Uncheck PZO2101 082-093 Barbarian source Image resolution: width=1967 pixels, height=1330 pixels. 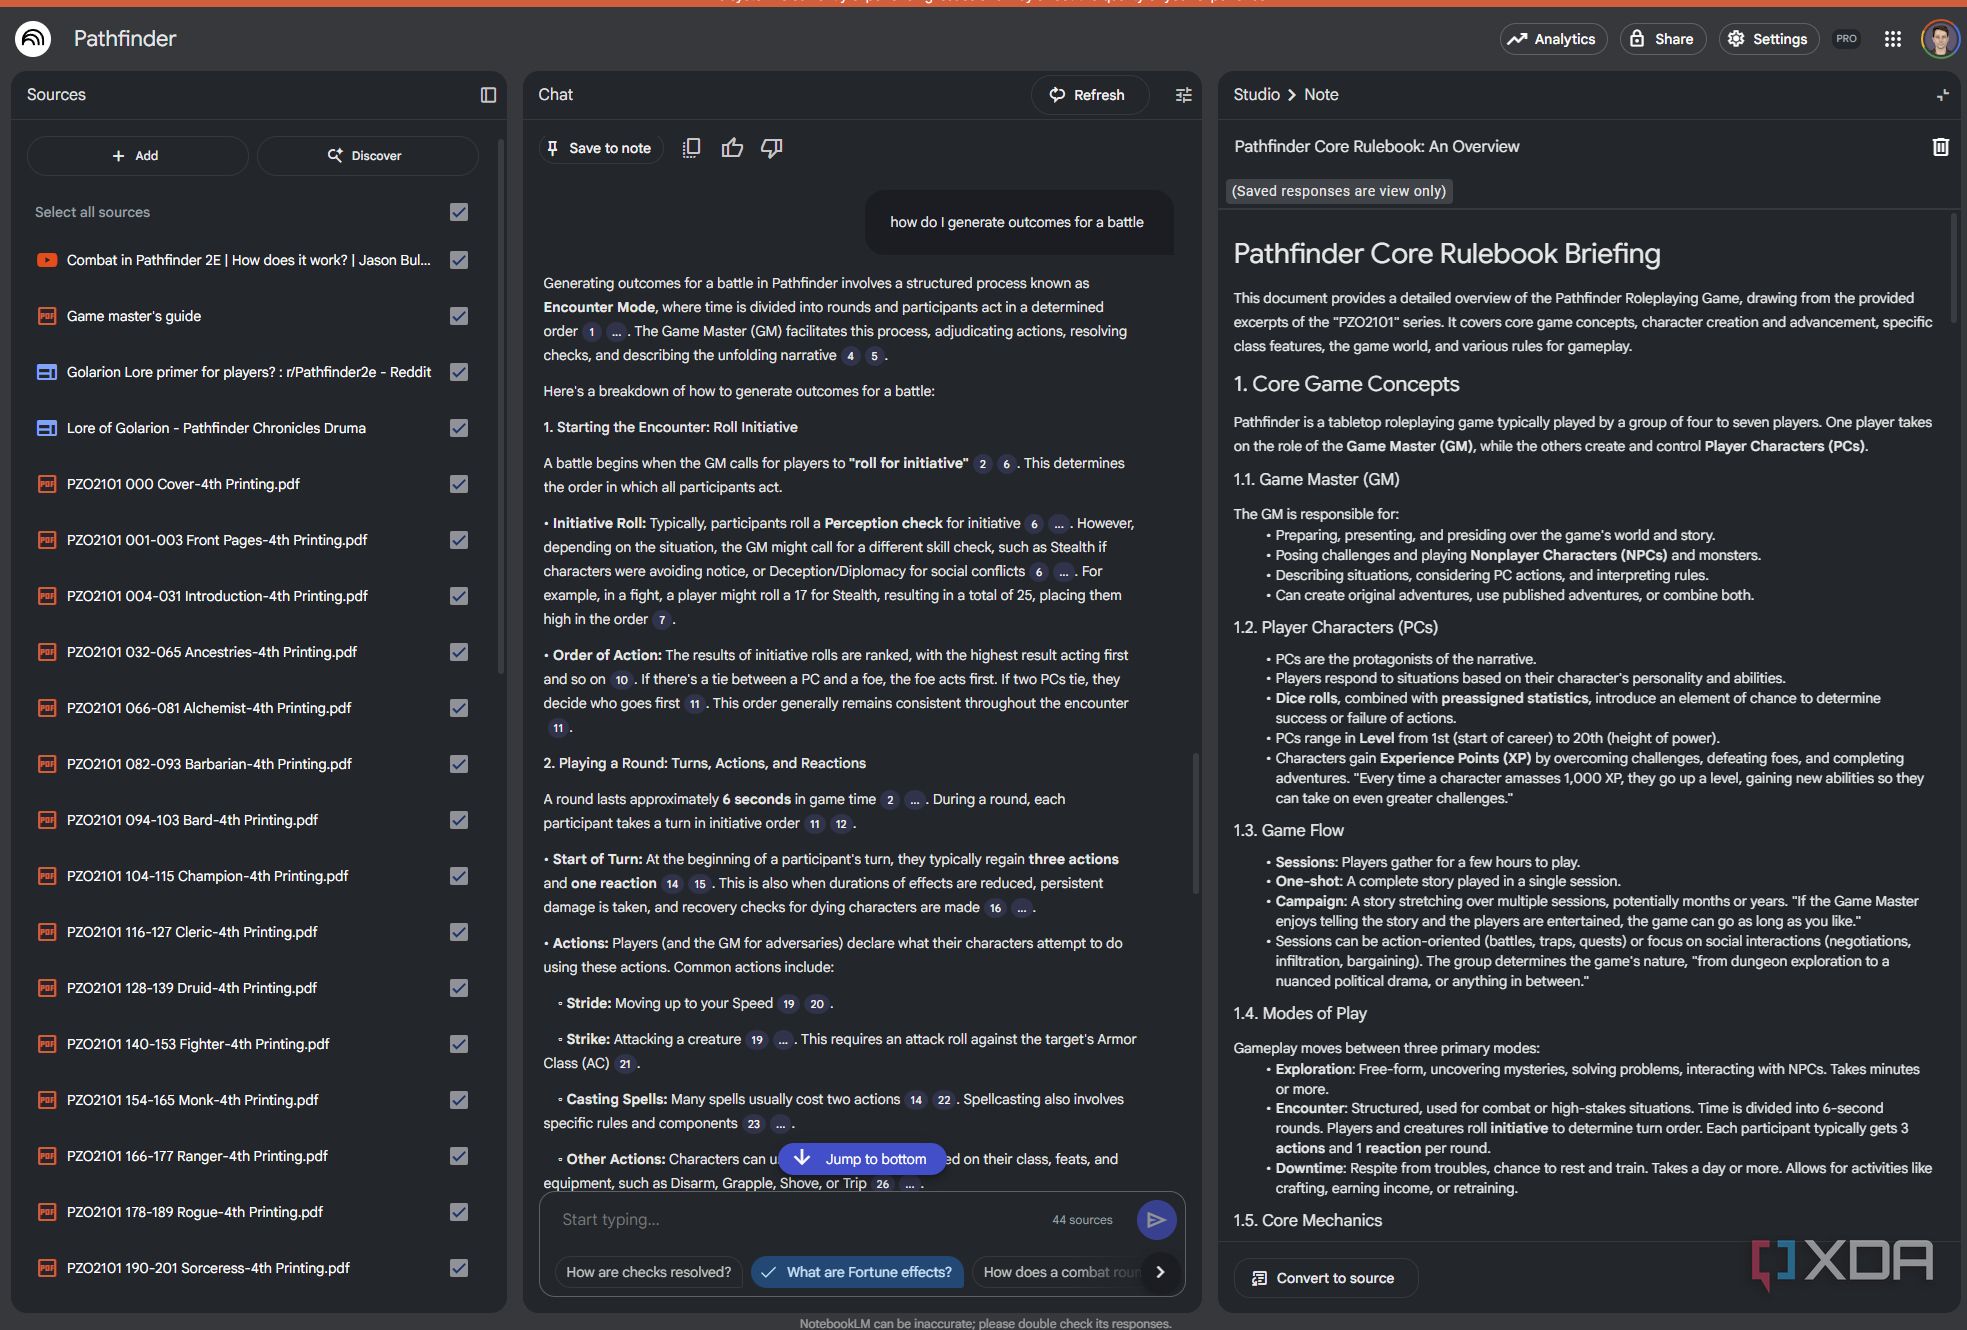[x=459, y=764]
